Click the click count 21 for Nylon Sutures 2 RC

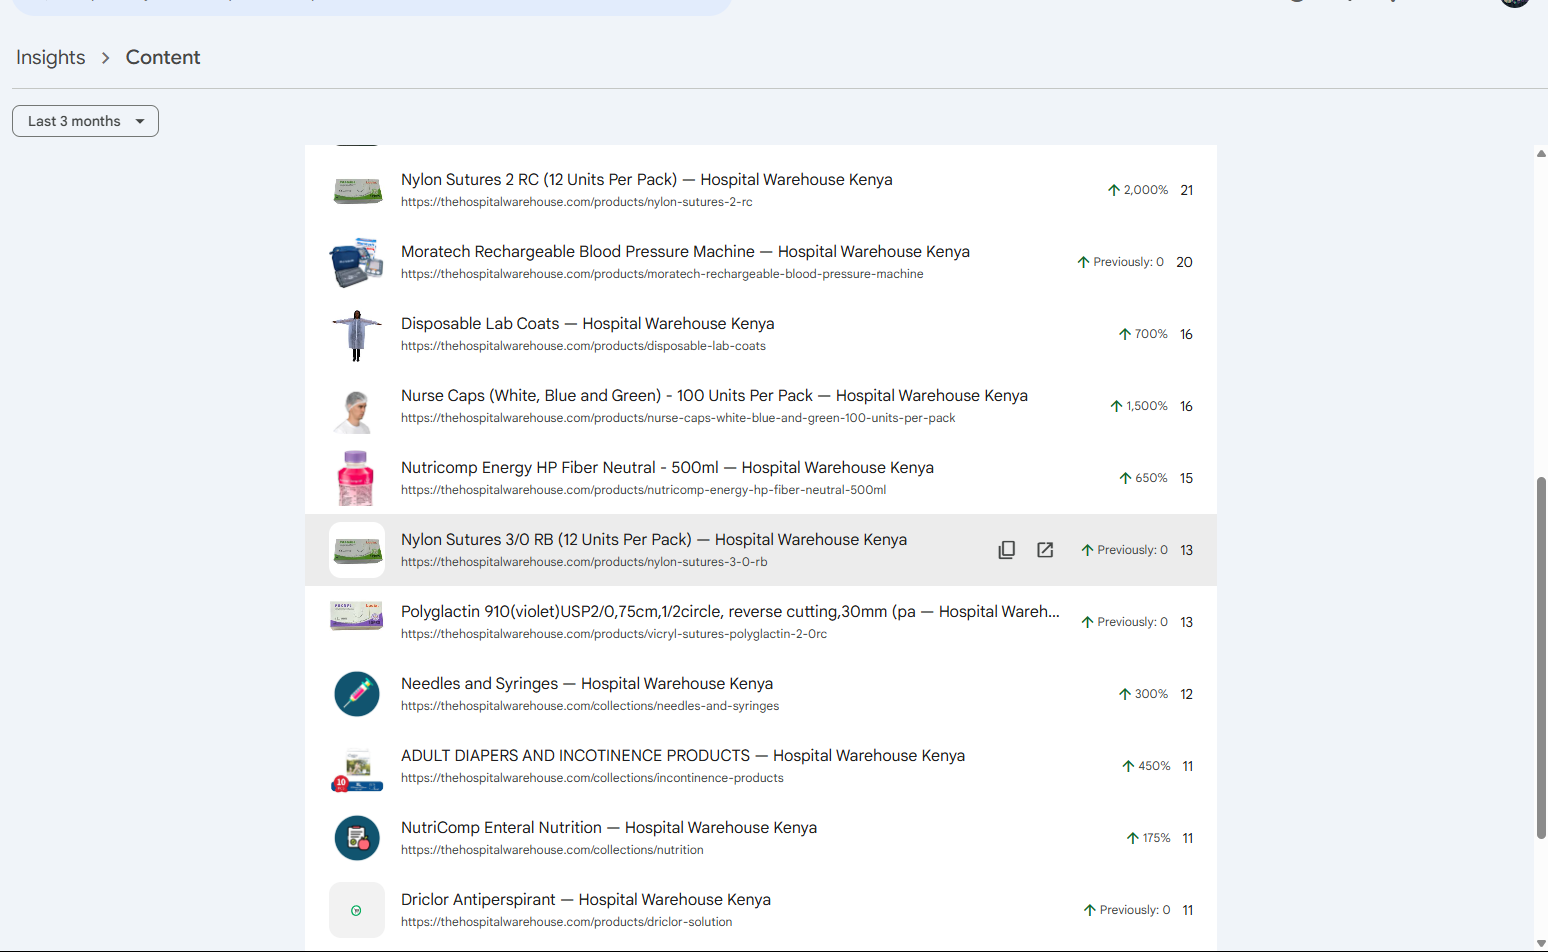coord(1187,190)
